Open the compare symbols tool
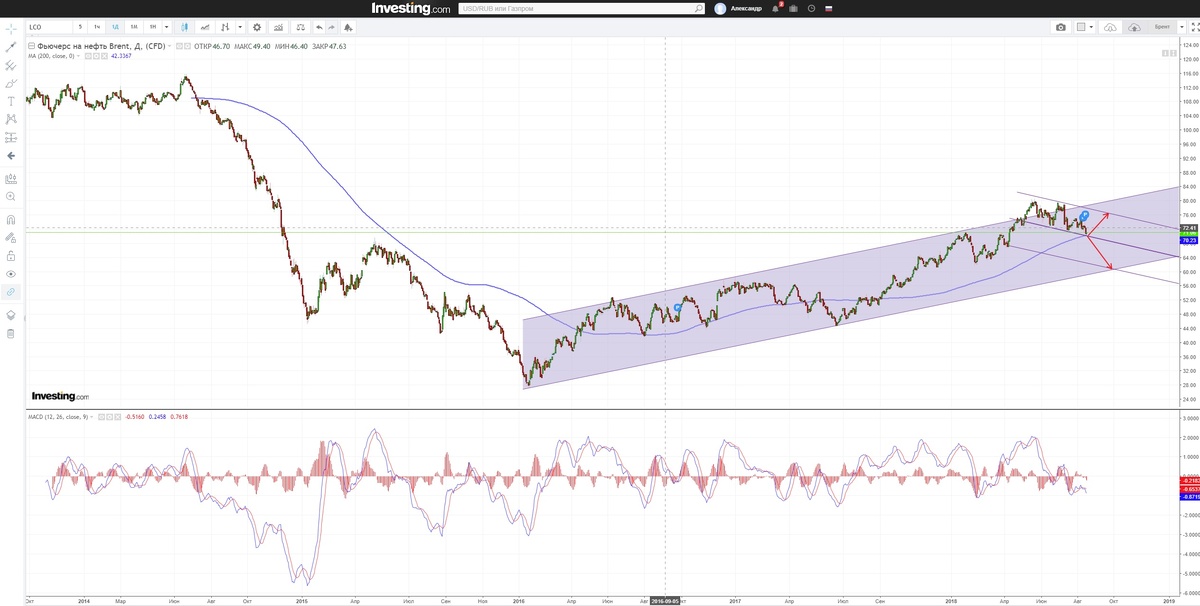Screen dimensions: 1200x606 [x=278, y=27]
